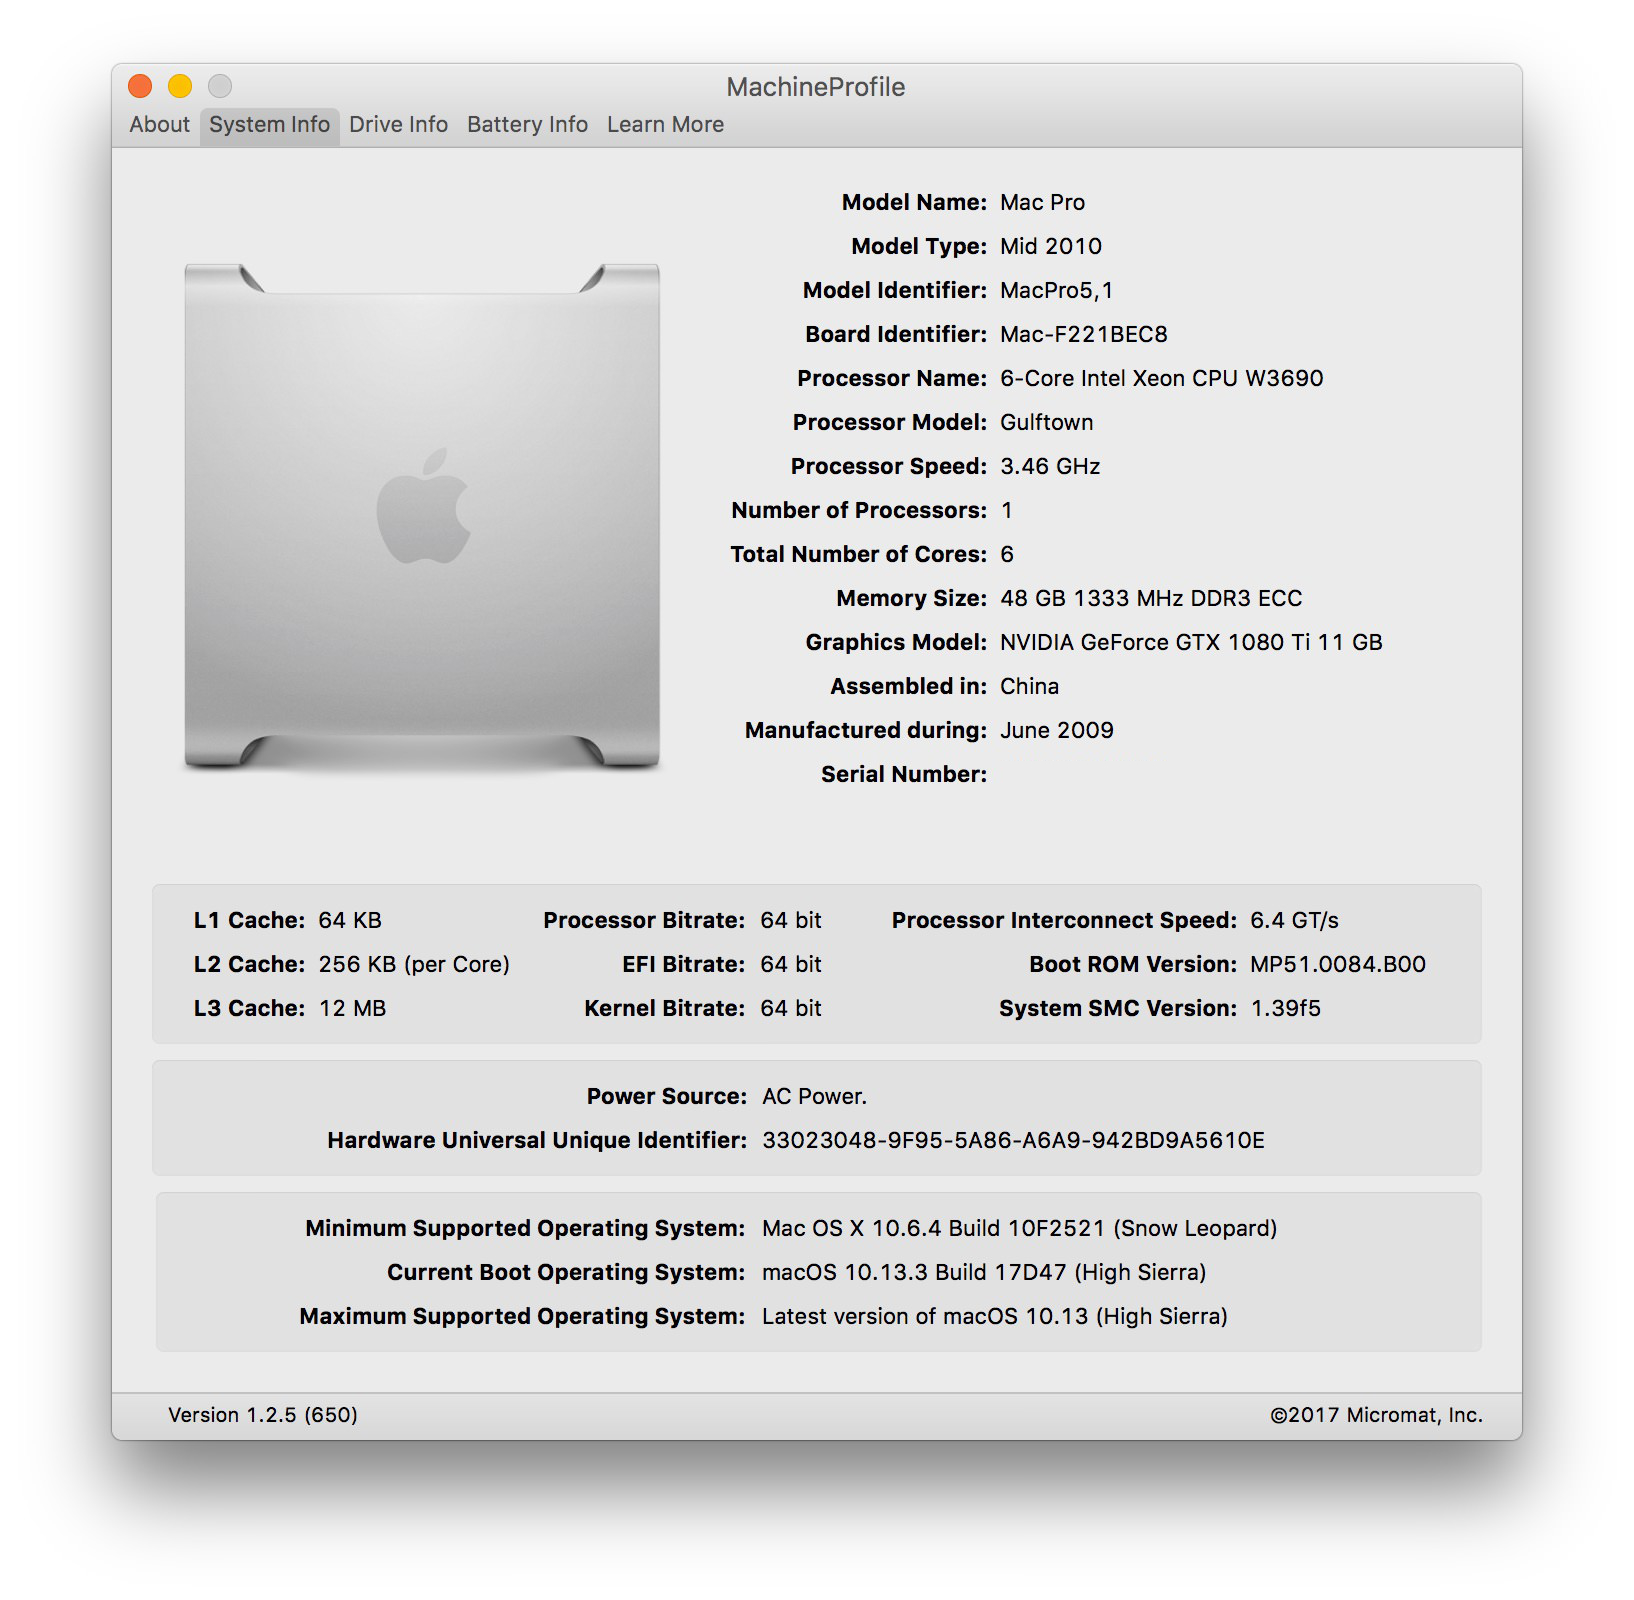Click the Number of Processors label
This screenshot has height=1600, width=1634.
pyautogui.click(x=859, y=510)
